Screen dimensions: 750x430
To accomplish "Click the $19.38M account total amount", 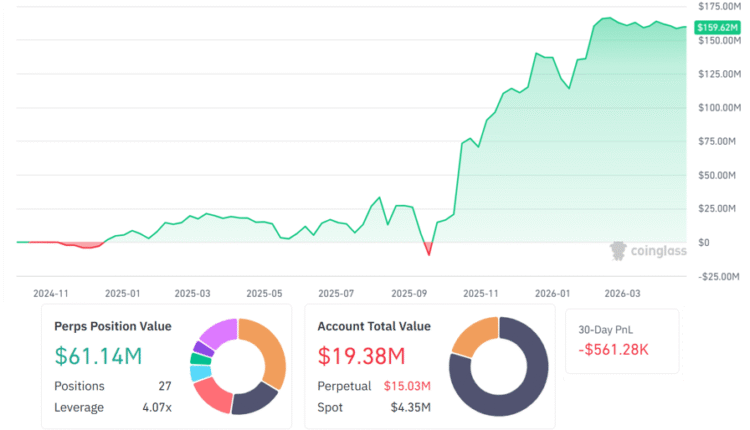I will pyautogui.click(x=361, y=355).
